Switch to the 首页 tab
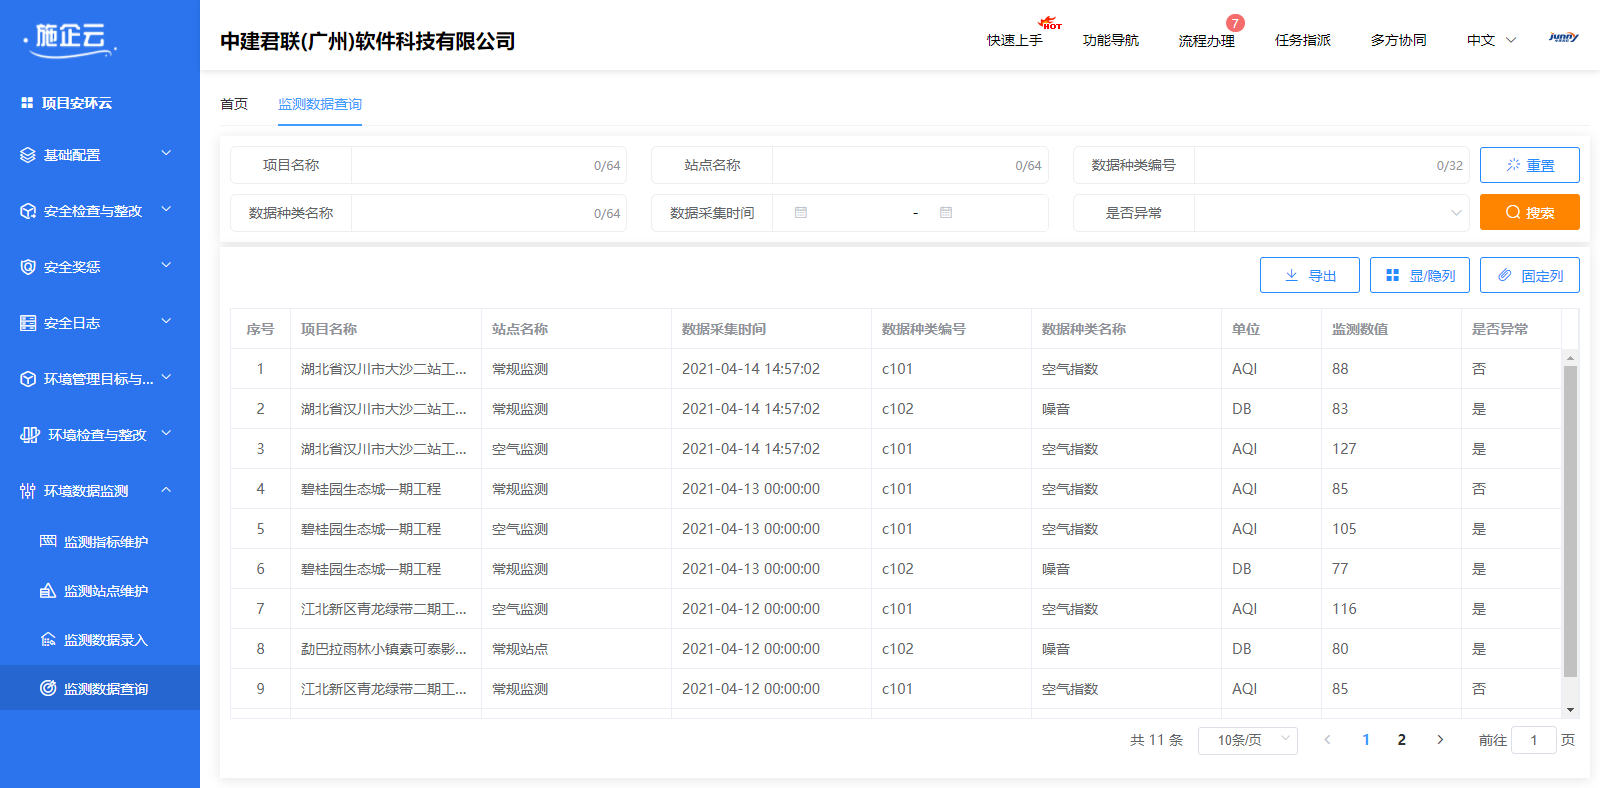 234,104
